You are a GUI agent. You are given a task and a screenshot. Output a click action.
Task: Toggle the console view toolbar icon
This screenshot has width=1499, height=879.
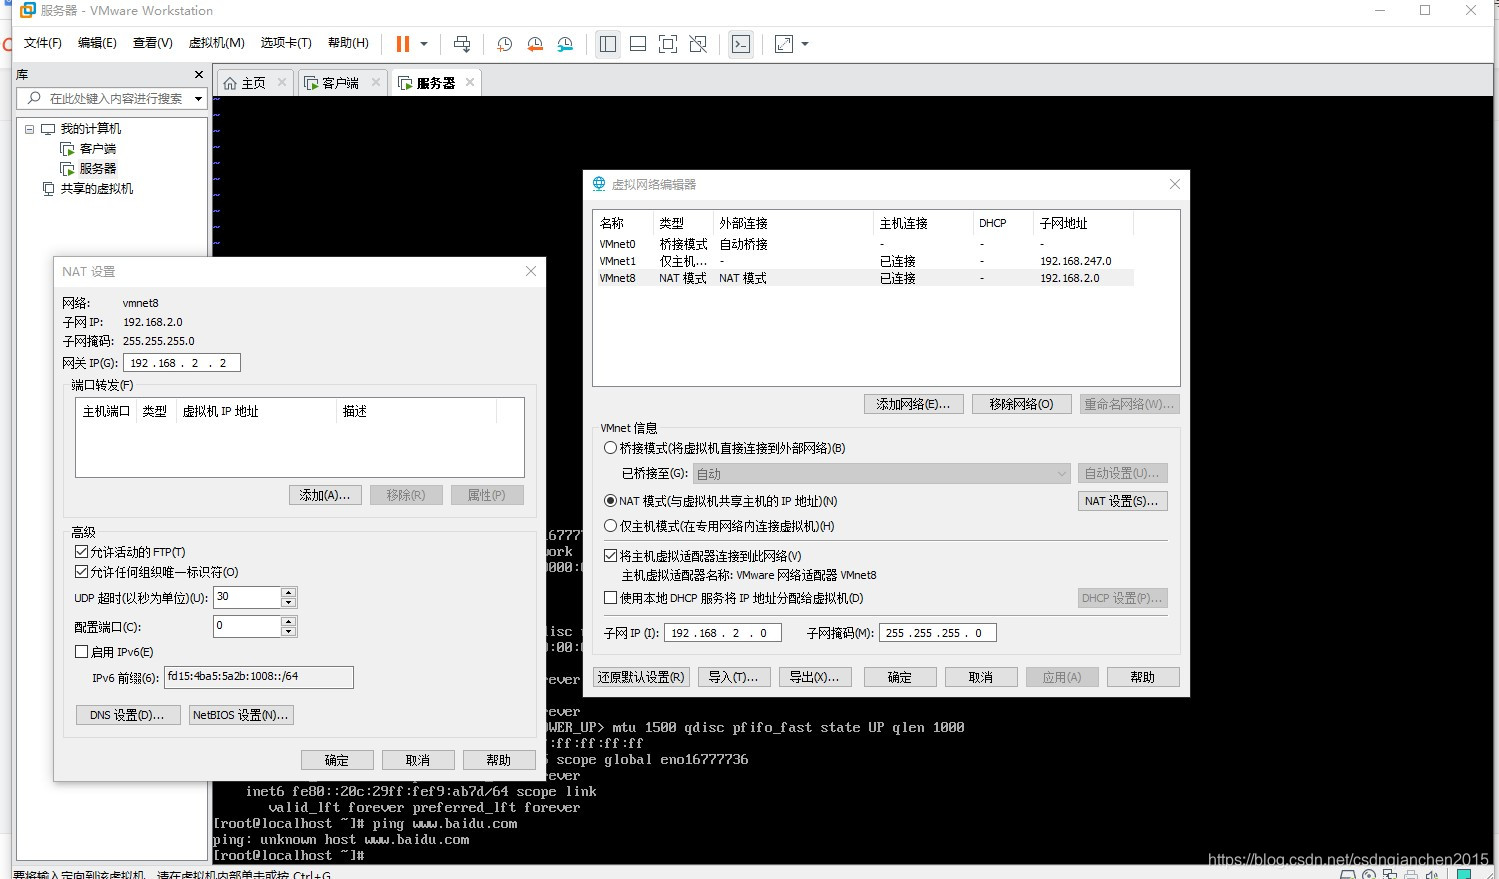[x=741, y=44]
